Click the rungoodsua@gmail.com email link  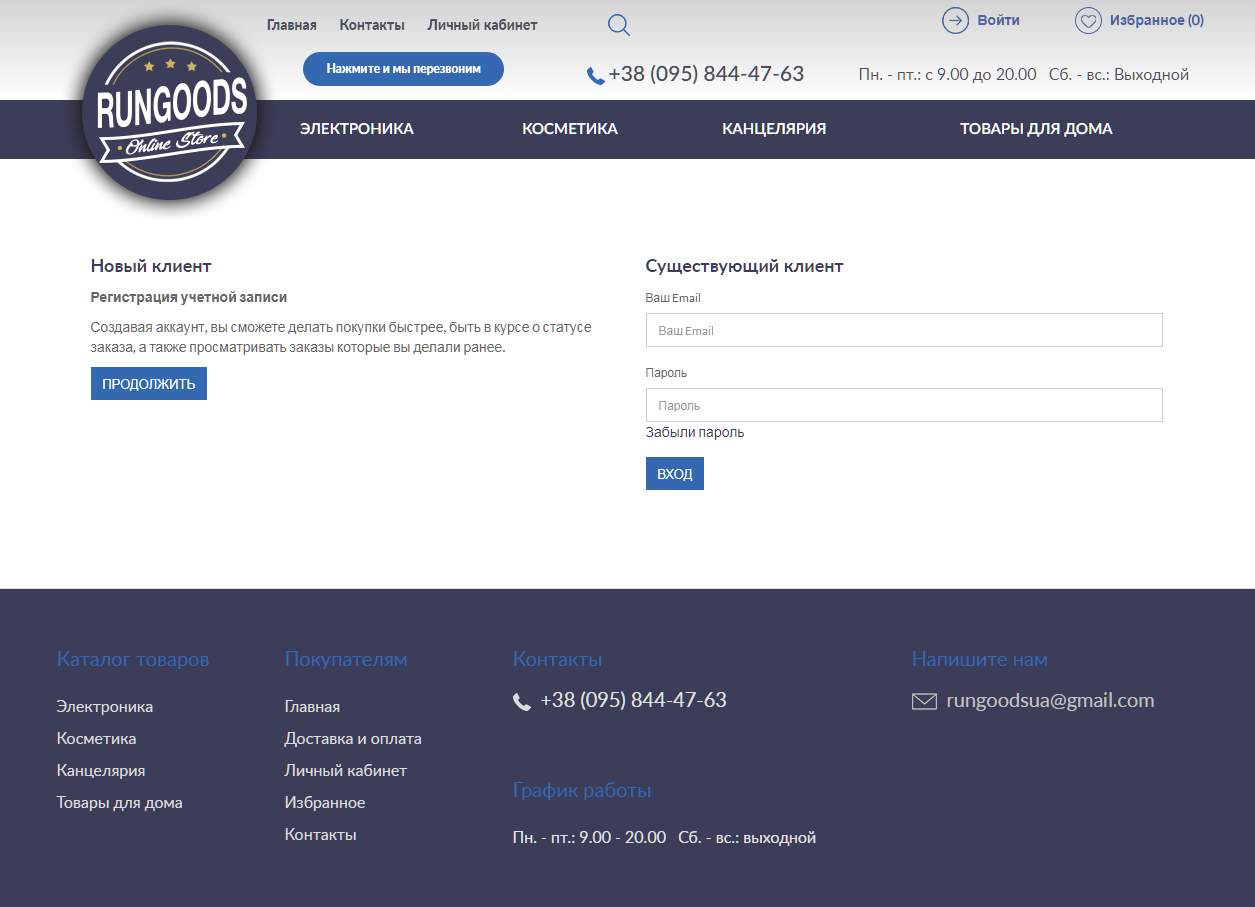coord(1050,701)
